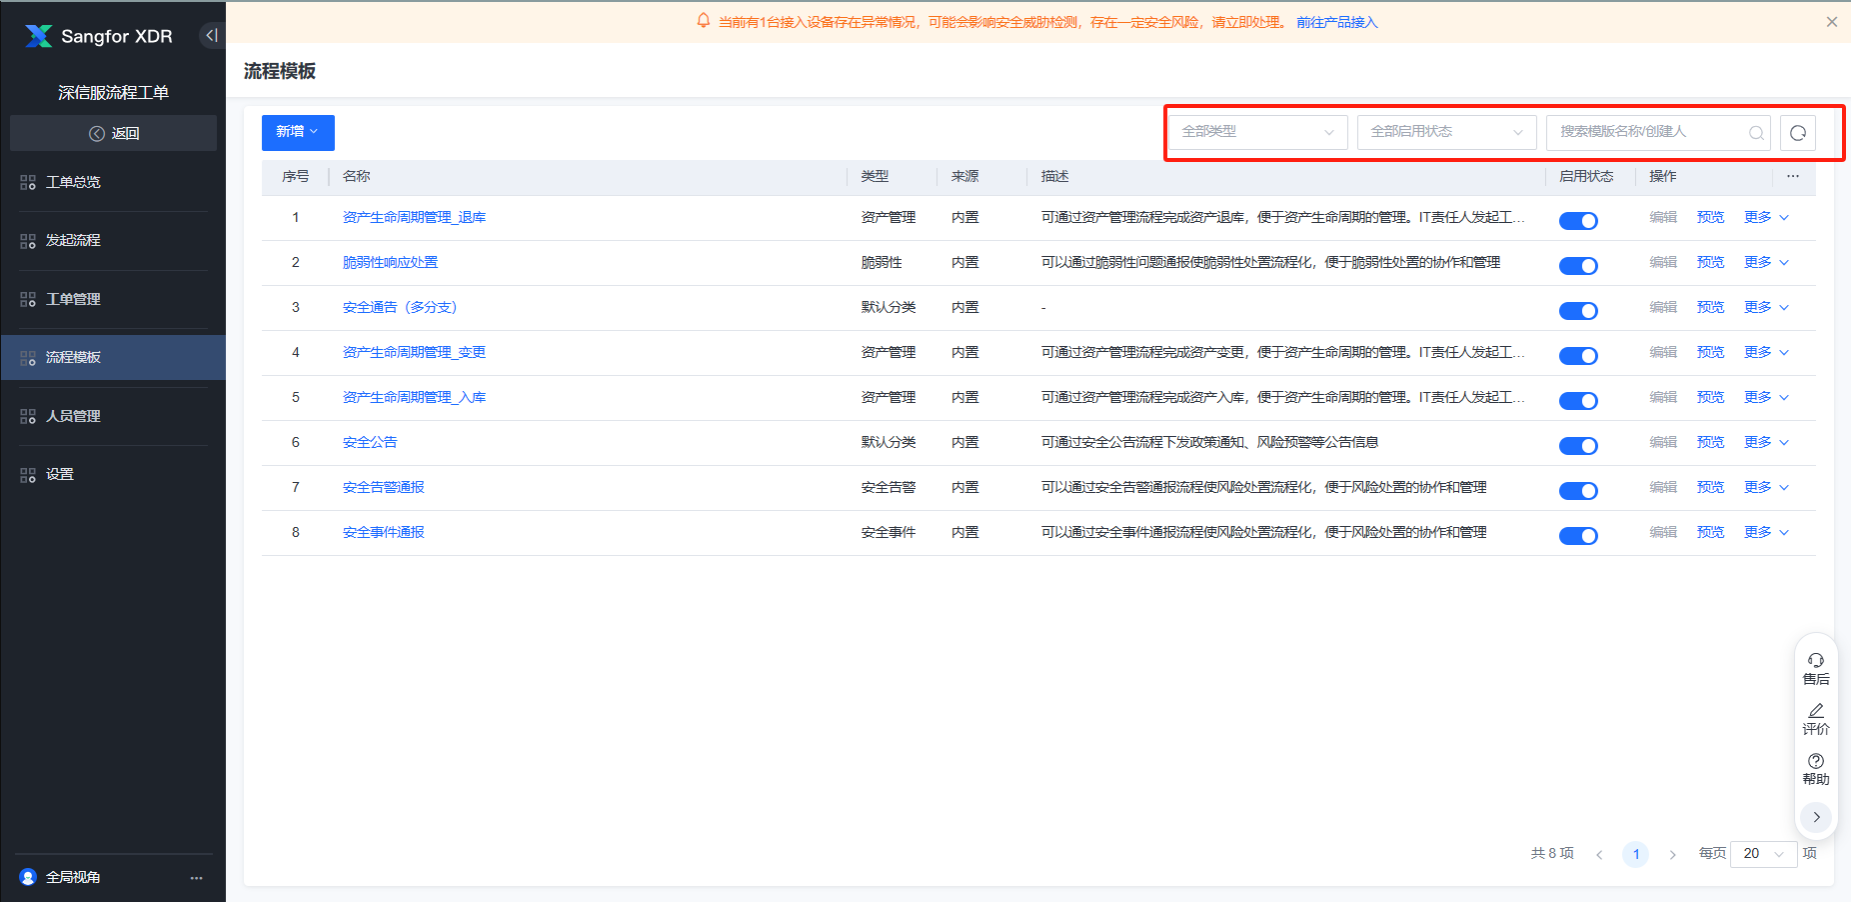The width and height of the screenshot is (1851, 902).
Task: Expand 更多 menu for 安全告警通报 row
Action: [1765, 487]
